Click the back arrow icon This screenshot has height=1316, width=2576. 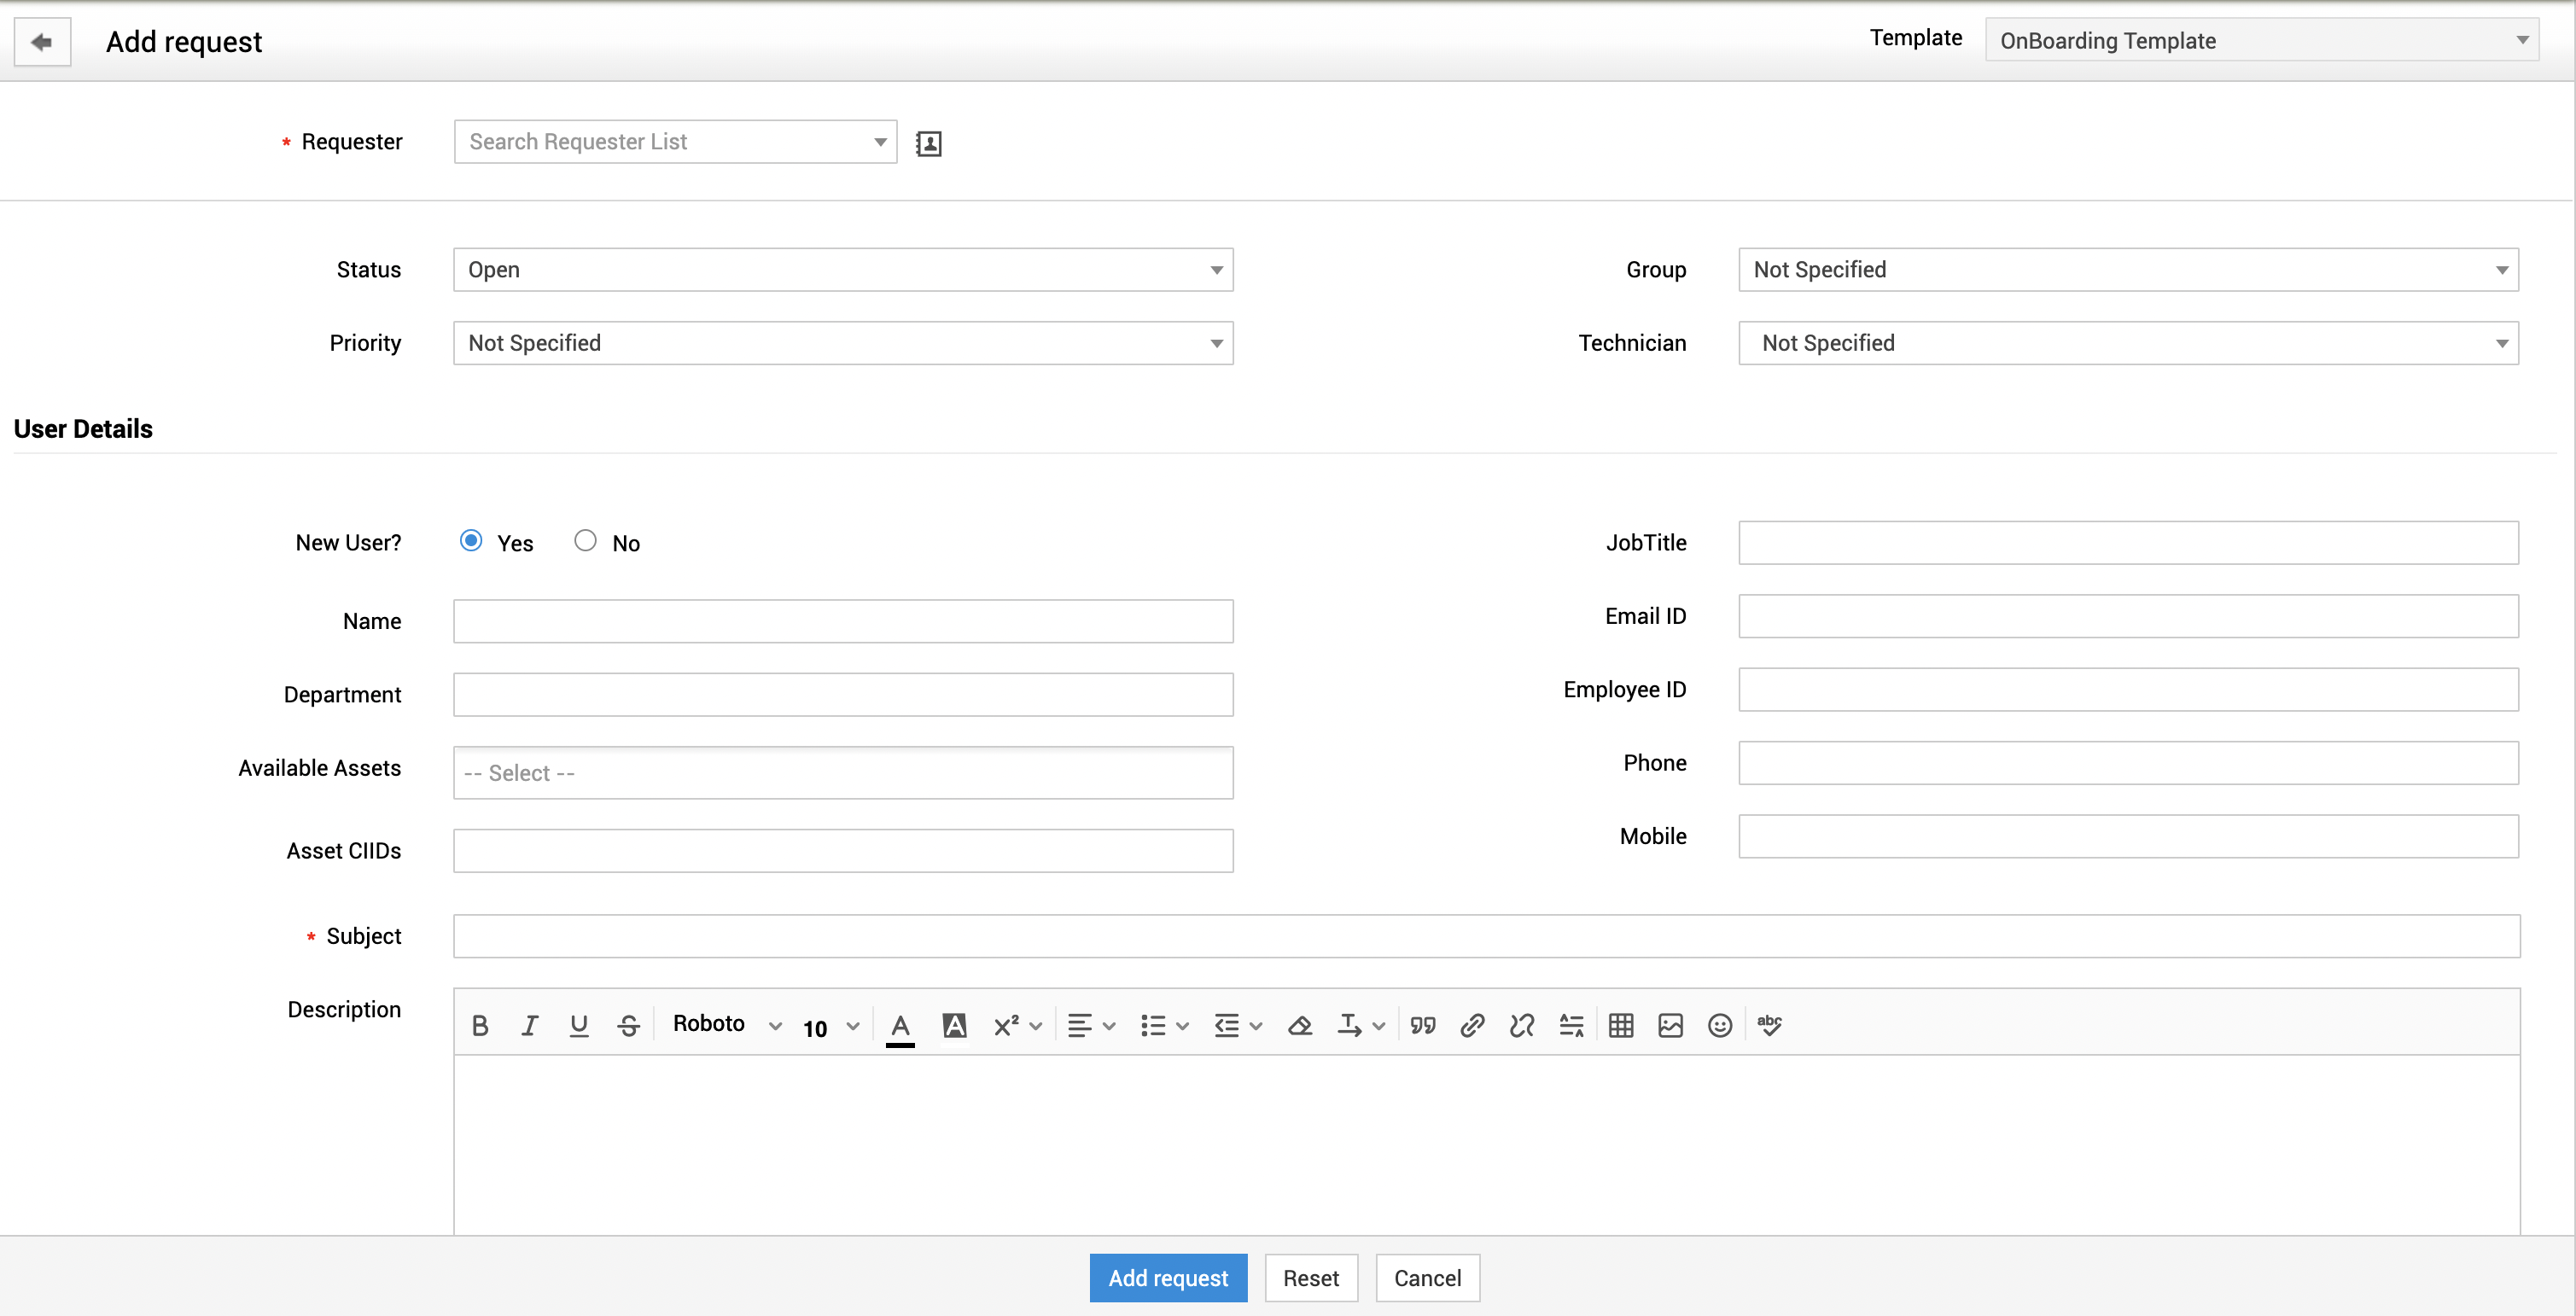tap(42, 42)
